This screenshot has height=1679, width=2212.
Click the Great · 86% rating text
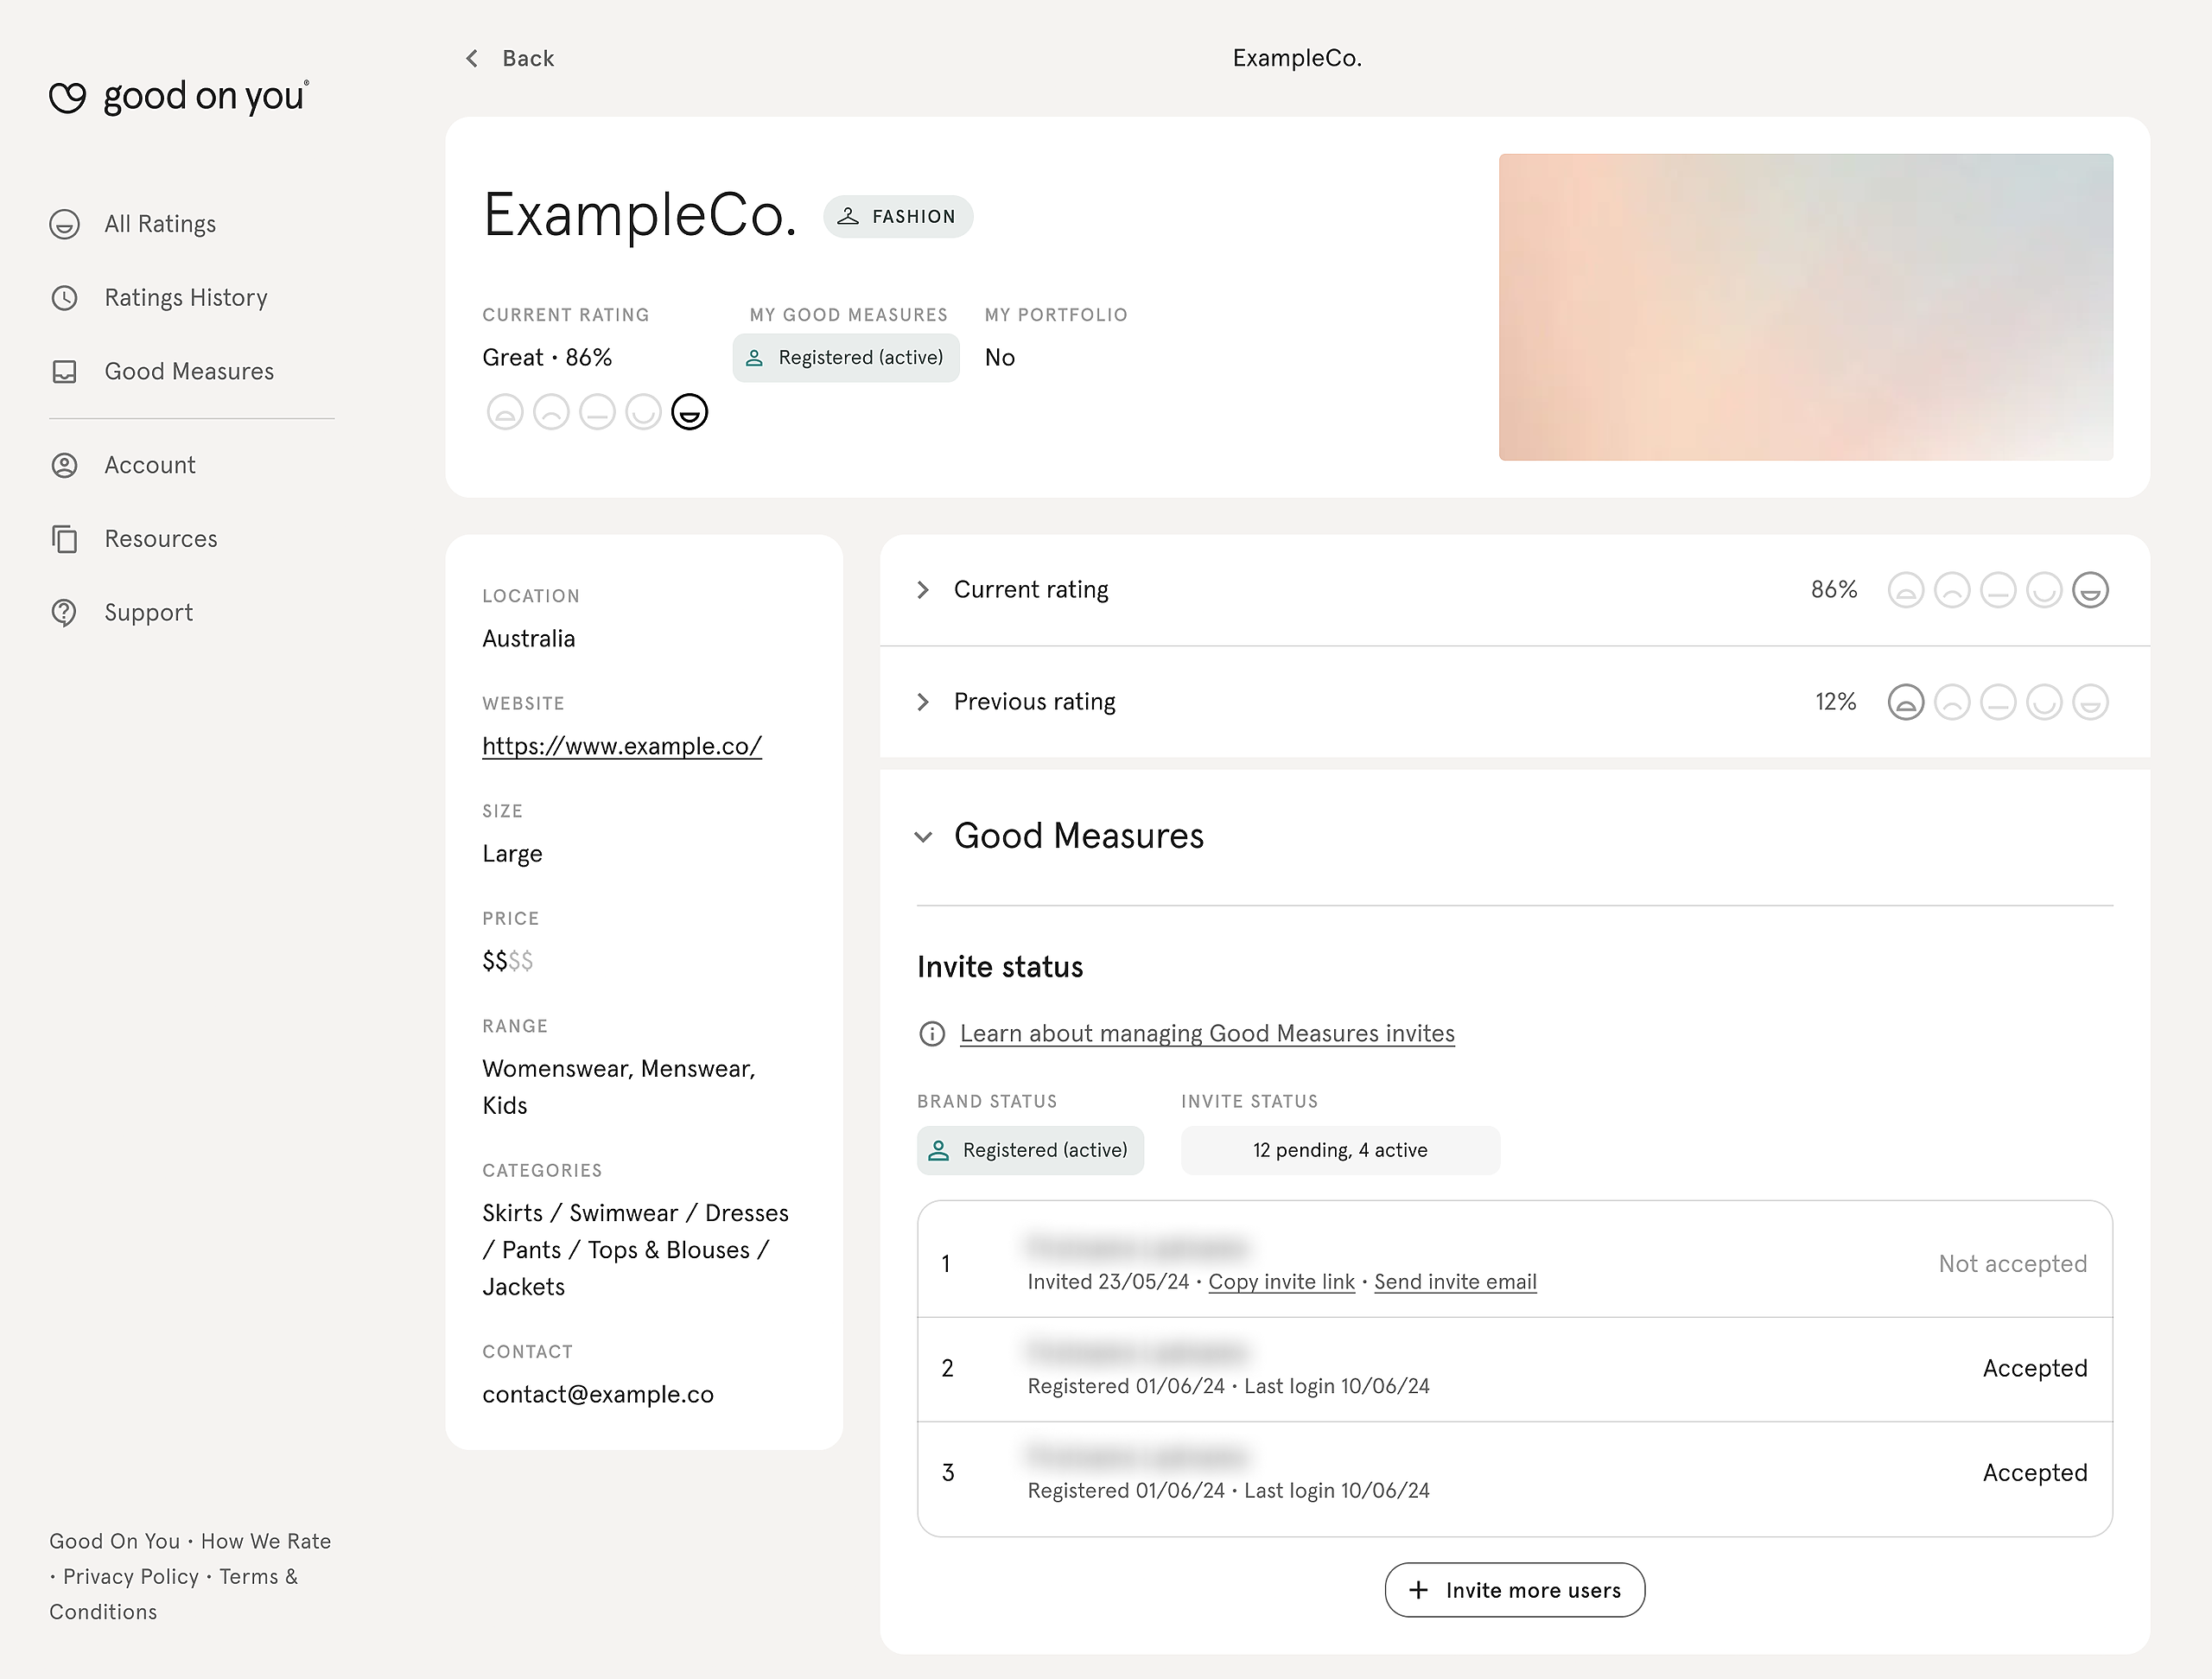(x=547, y=358)
